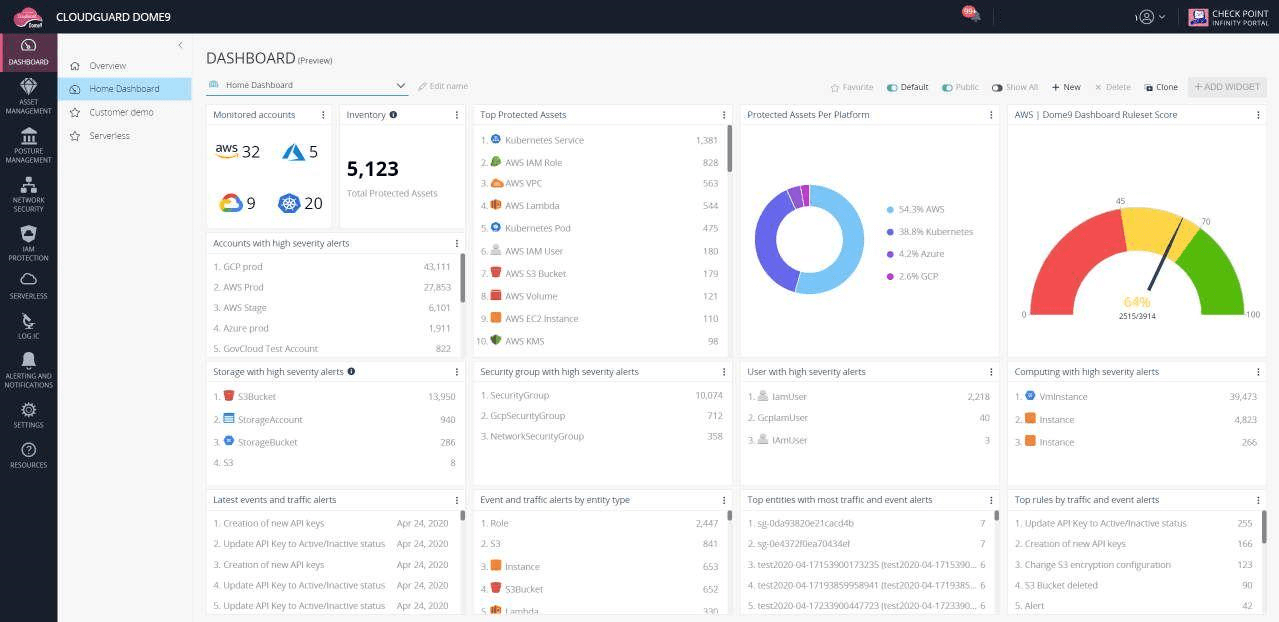Open Asset Management in sidebar
The image size is (1279, 622).
(28, 97)
